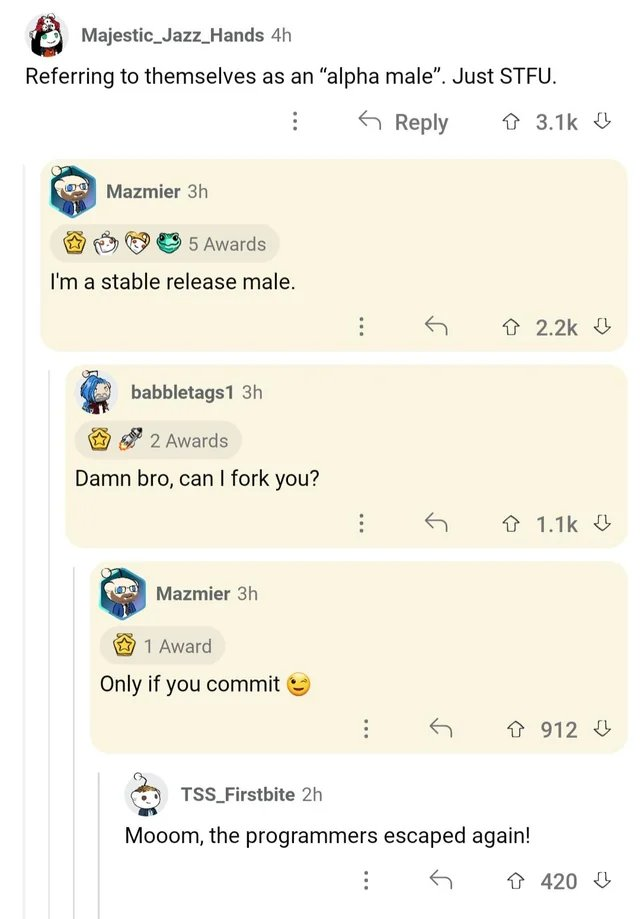Open more options on Majestic_Jazz_Hands' comment
This screenshot has height=919, width=640.
294,122
